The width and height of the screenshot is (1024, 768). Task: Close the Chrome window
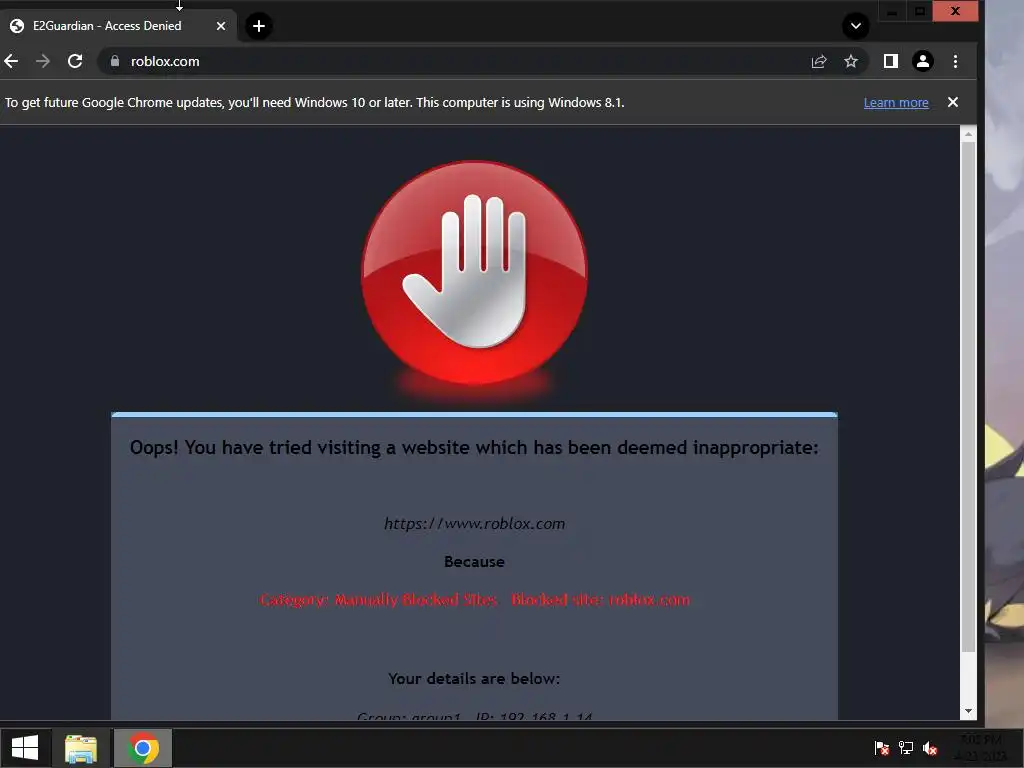955,11
